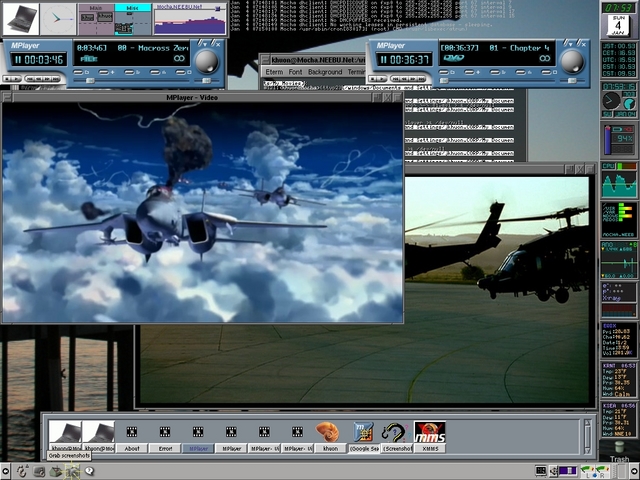
Task: Click the folder-icon oval button in DVD MPlayer
Action: point(444,72)
